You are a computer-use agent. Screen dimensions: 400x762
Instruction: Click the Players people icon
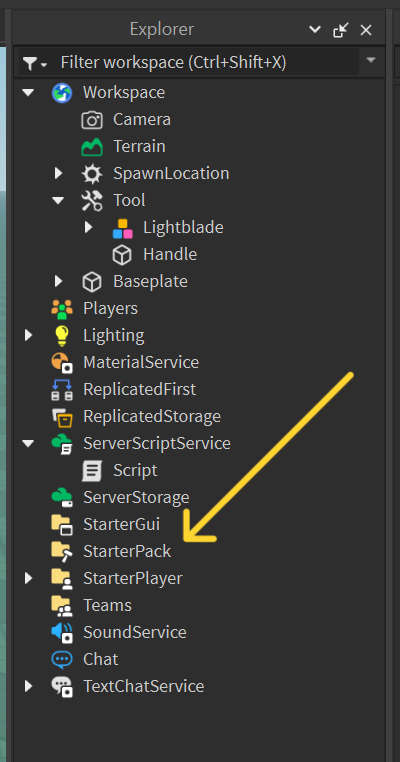coord(62,309)
